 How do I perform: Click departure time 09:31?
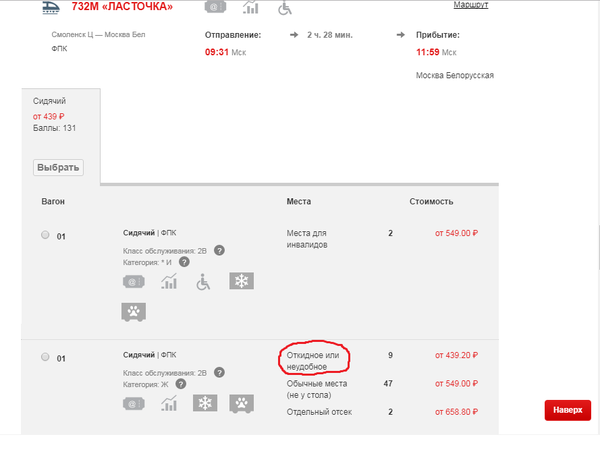coord(217,52)
